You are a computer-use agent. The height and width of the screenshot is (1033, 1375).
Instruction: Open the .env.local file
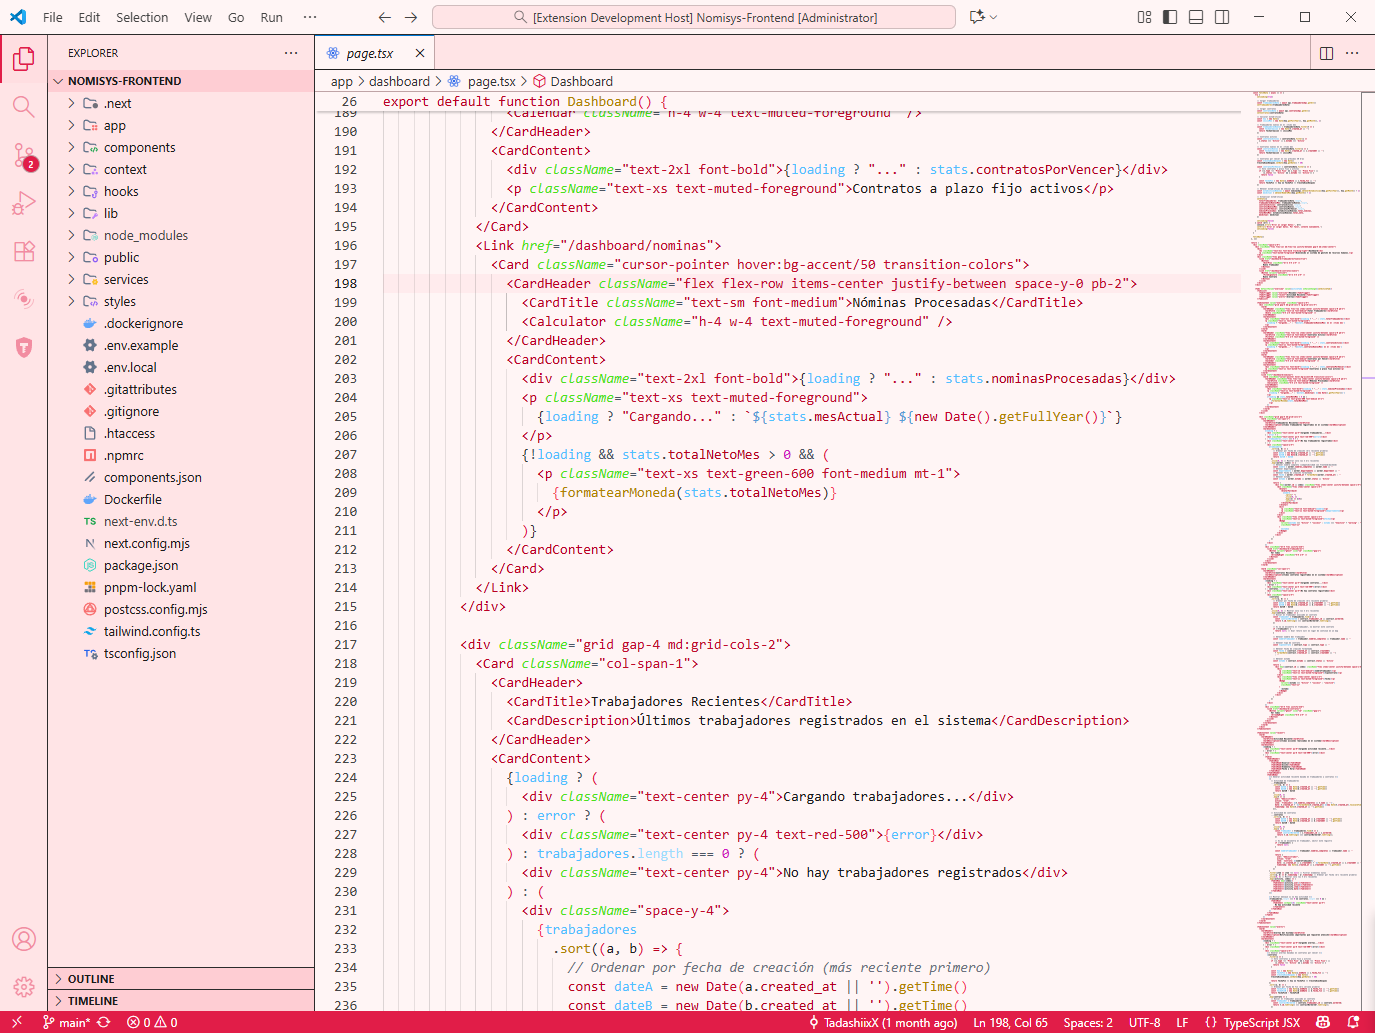(180, 367)
